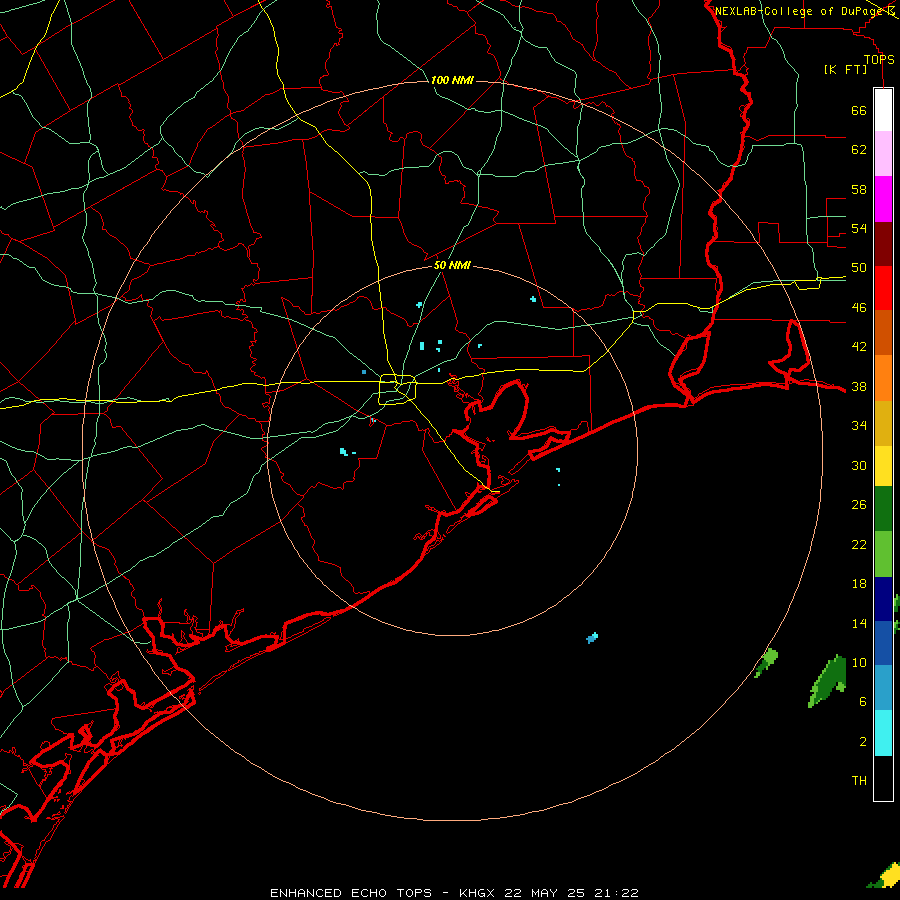The height and width of the screenshot is (900, 900).
Task: Click the 26 value on the legend
Action: (859, 505)
